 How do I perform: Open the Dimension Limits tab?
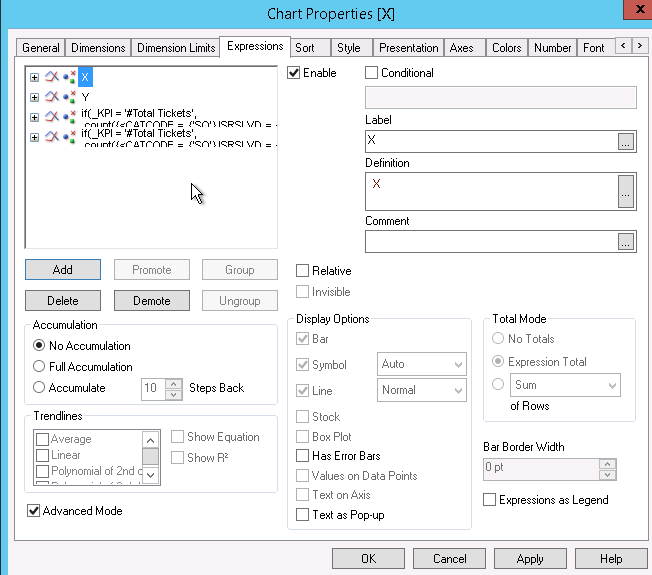(x=176, y=48)
